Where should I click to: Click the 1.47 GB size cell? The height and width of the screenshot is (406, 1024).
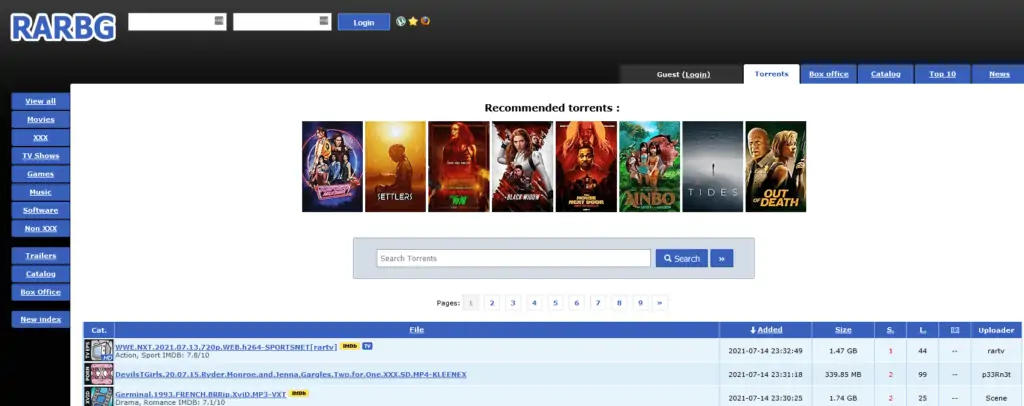[x=842, y=351]
